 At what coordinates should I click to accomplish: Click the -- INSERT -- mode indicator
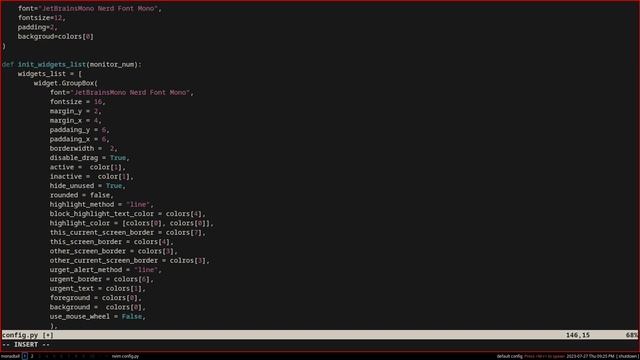tap(26, 344)
